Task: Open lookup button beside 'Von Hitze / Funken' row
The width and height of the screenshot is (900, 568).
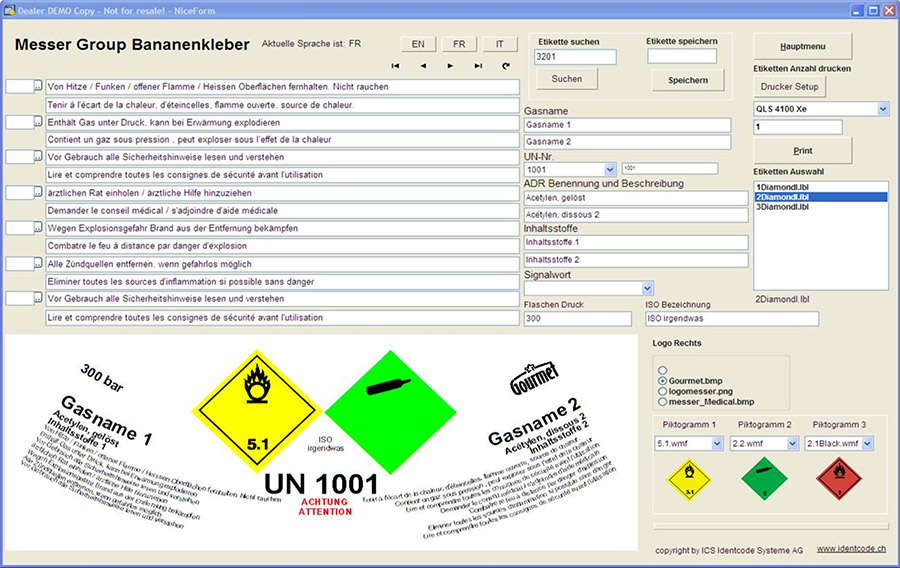Action: click(38, 87)
